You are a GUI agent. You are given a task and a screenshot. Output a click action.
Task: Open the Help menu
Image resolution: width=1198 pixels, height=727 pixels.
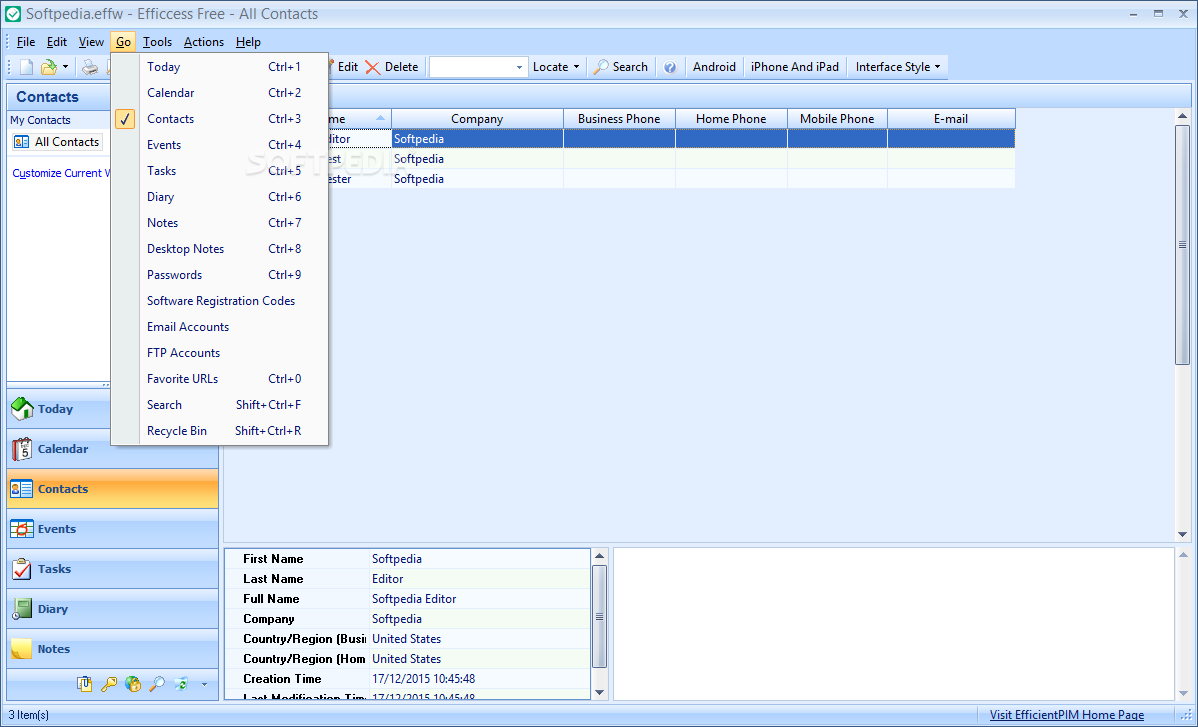tap(248, 42)
